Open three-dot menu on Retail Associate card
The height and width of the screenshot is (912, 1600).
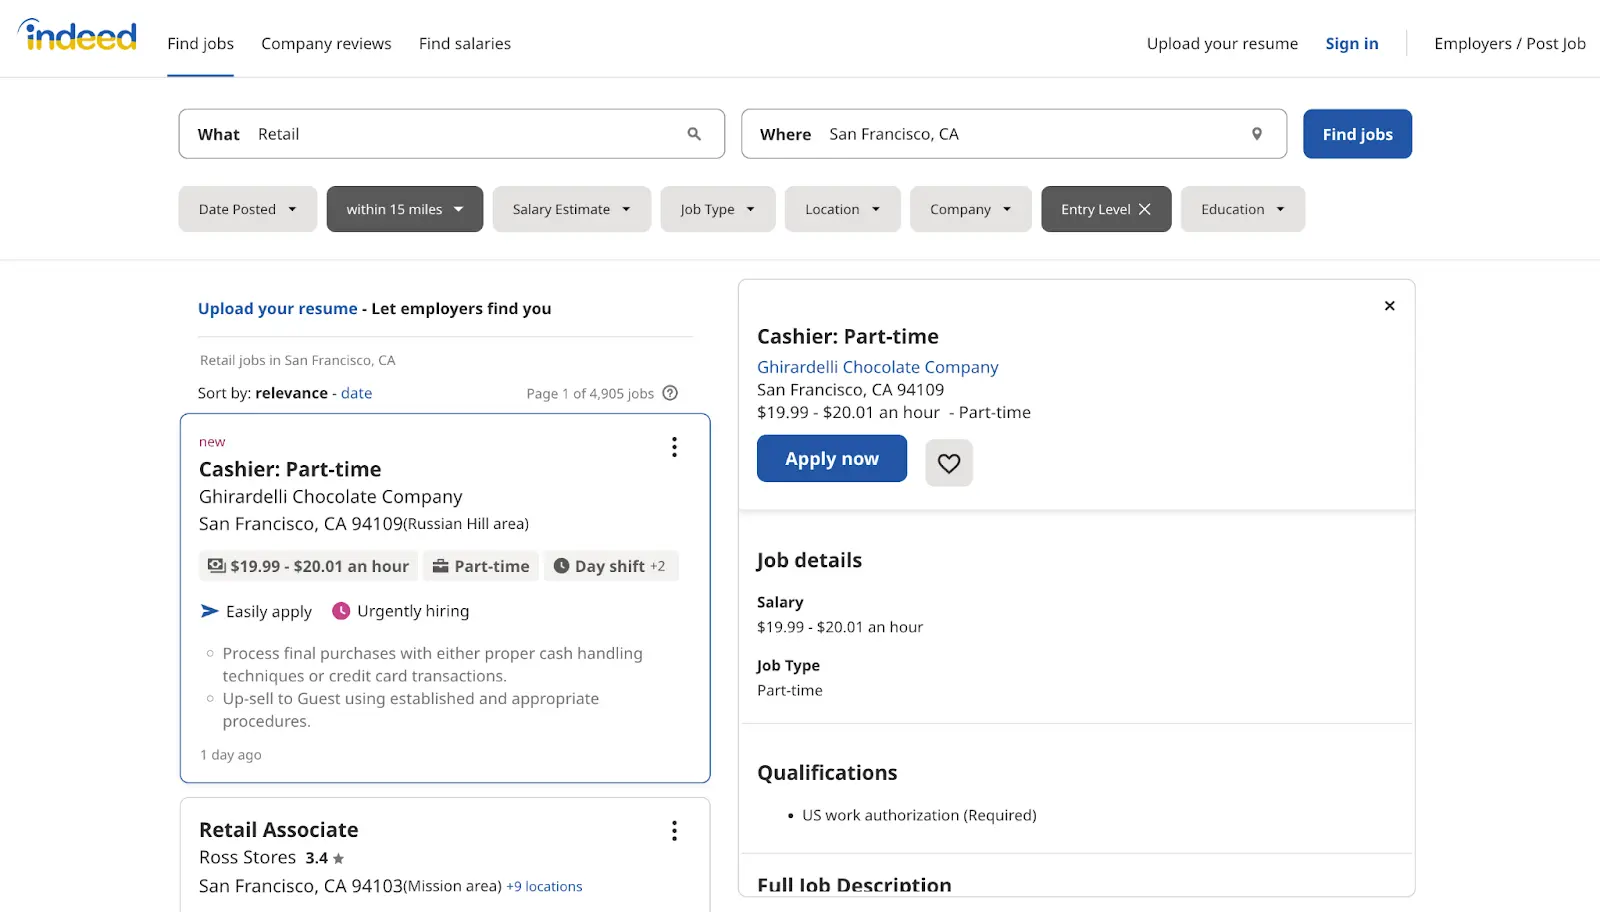pos(674,831)
